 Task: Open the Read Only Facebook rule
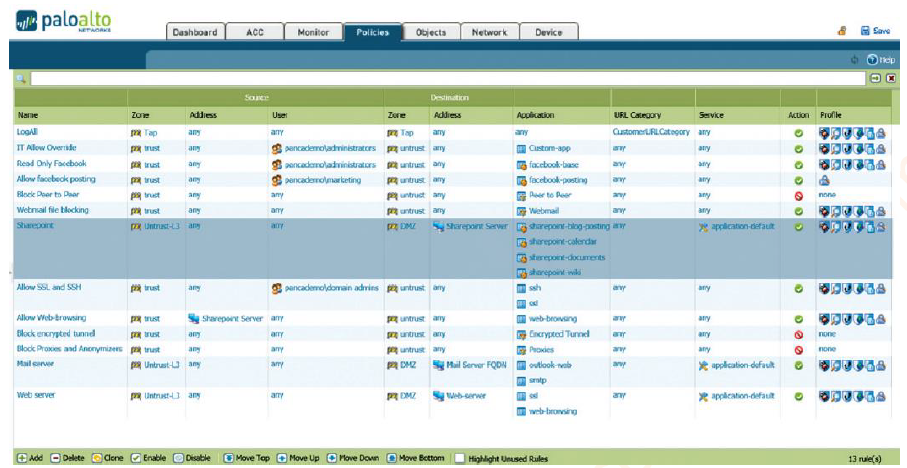[x=51, y=164]
